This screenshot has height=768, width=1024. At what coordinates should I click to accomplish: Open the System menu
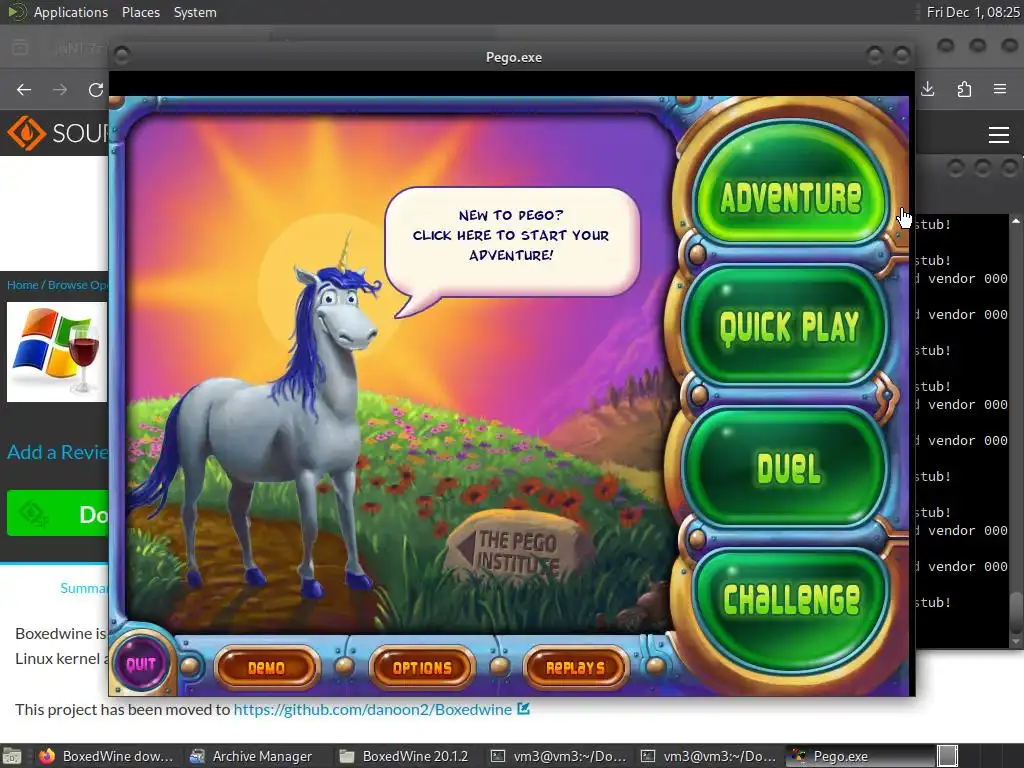[195, 12]
